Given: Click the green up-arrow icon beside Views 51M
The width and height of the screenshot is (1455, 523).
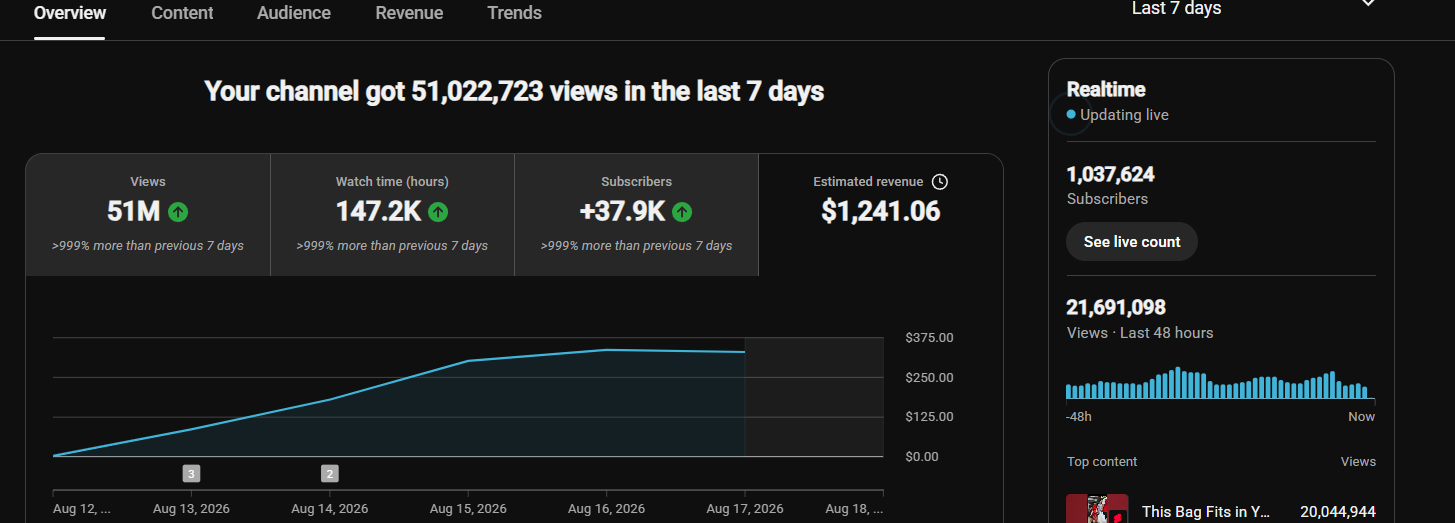Looking at the screenshot, I should click(178, 212).
